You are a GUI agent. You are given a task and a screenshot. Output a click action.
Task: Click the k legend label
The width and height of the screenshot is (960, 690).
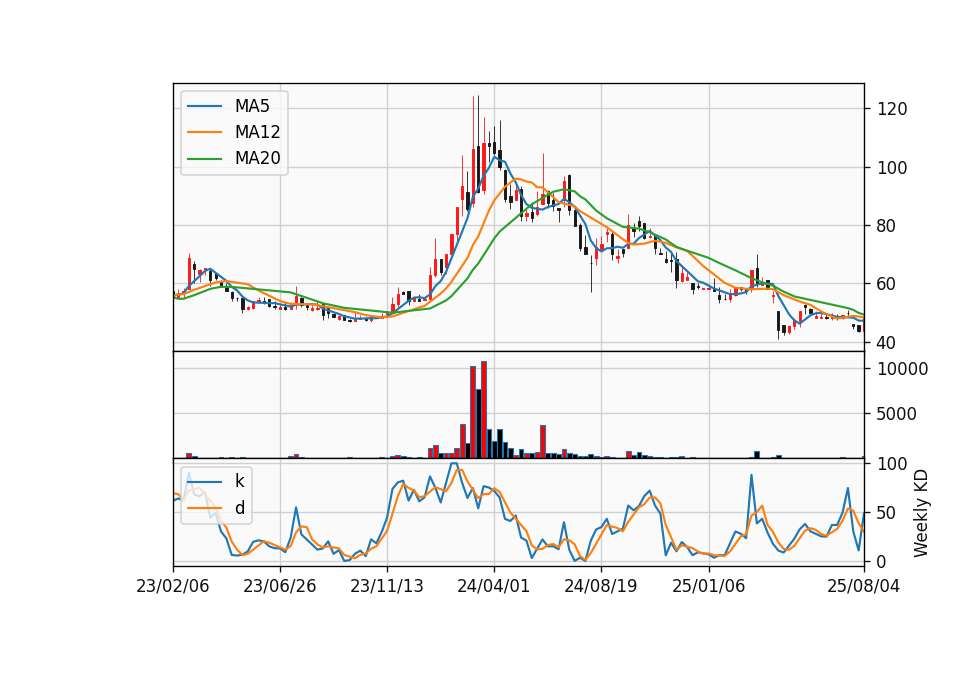click(239, 481)
